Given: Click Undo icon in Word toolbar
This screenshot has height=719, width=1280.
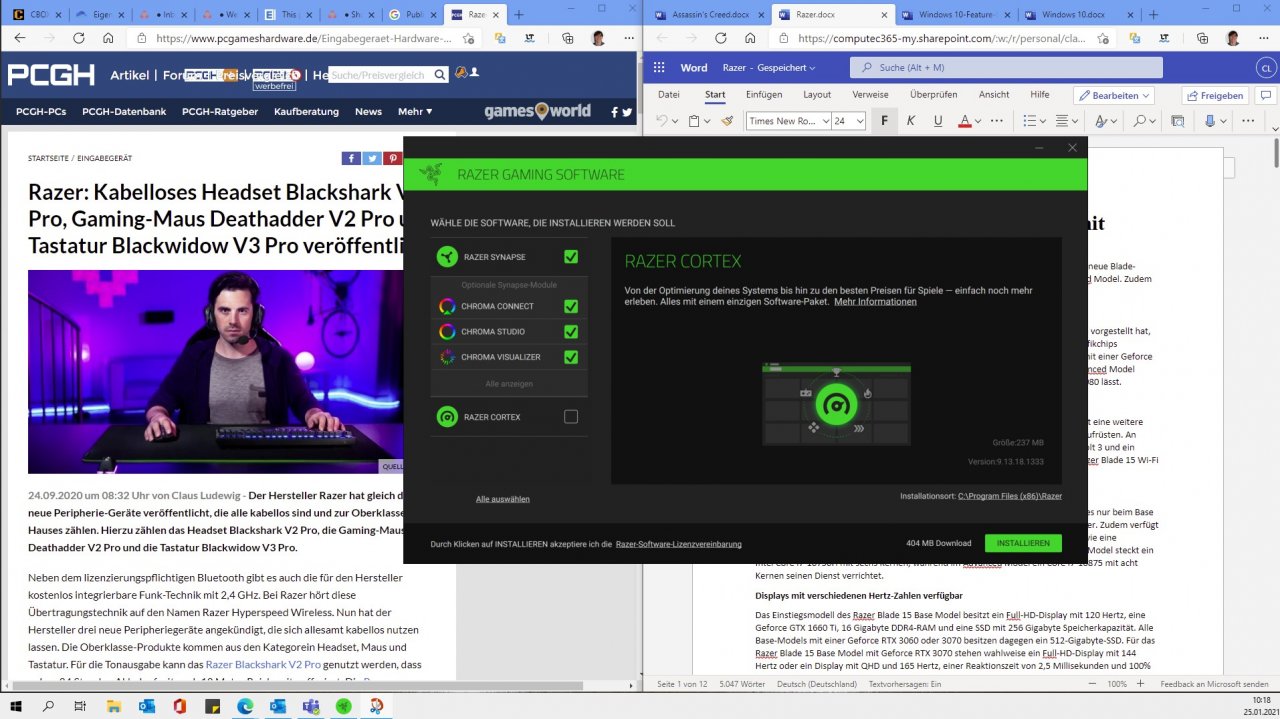Looking at the screenshot, I should [661, 121].
